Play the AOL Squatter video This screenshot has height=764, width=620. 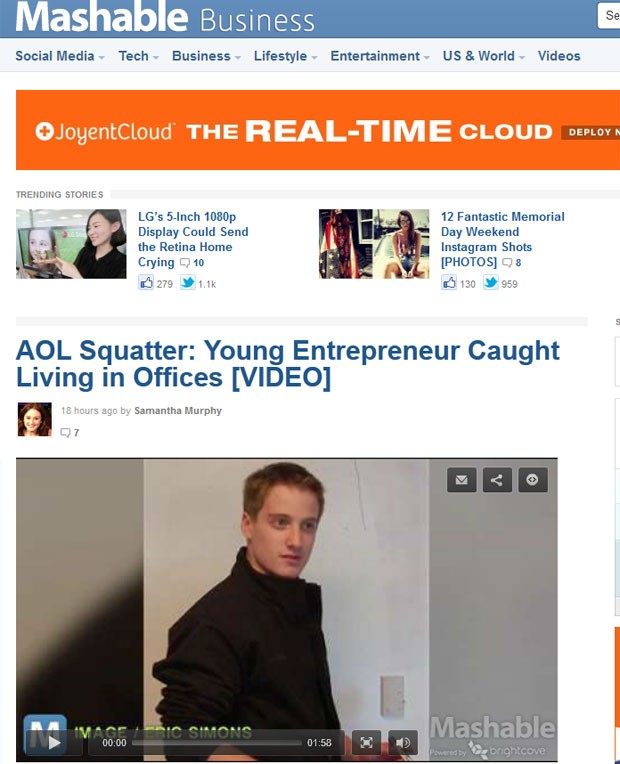[x=54, y=742]
